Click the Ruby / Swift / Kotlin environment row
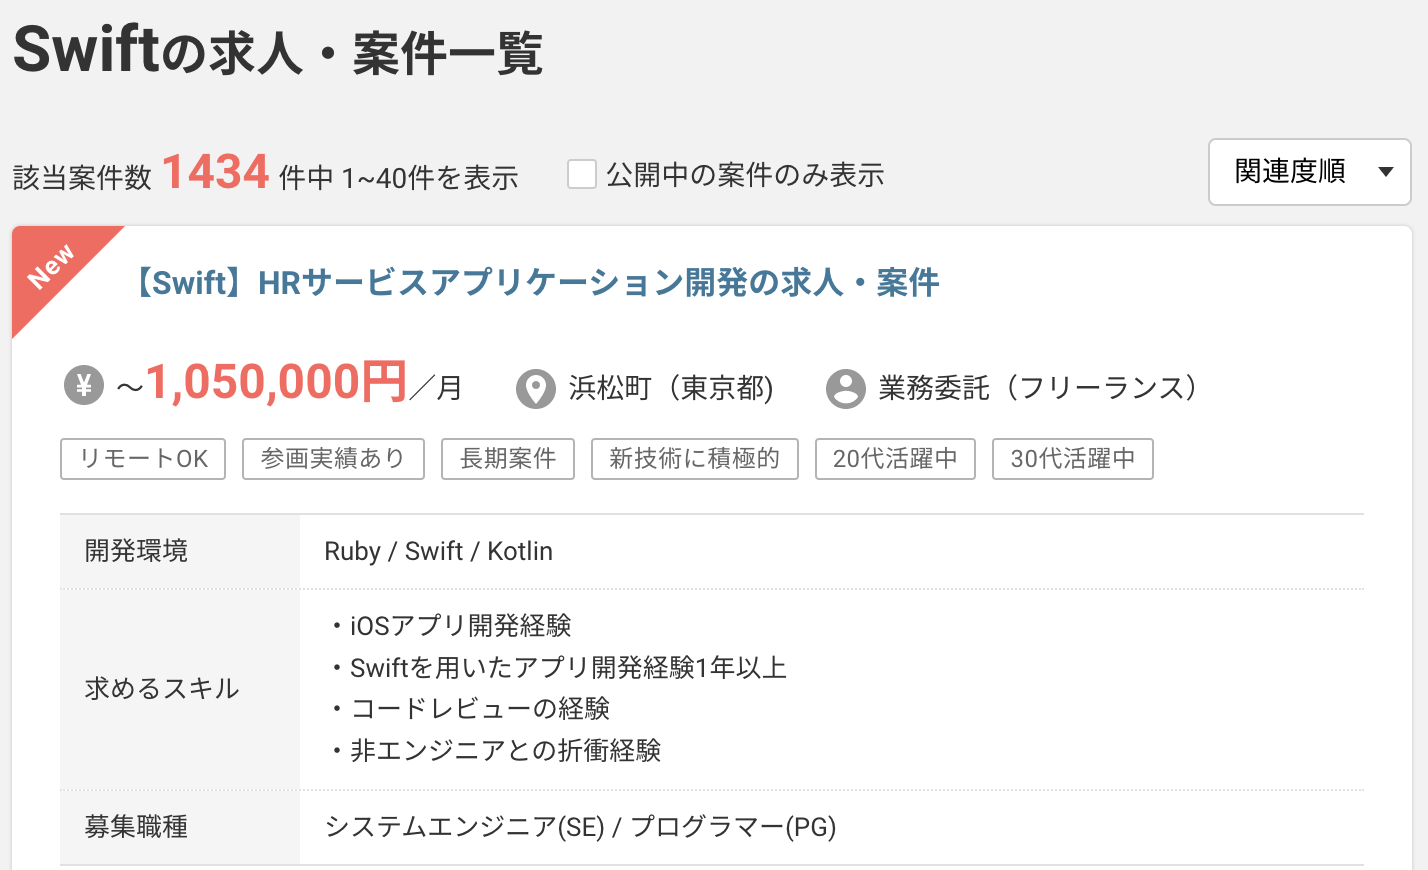 [x=712, y=552]
